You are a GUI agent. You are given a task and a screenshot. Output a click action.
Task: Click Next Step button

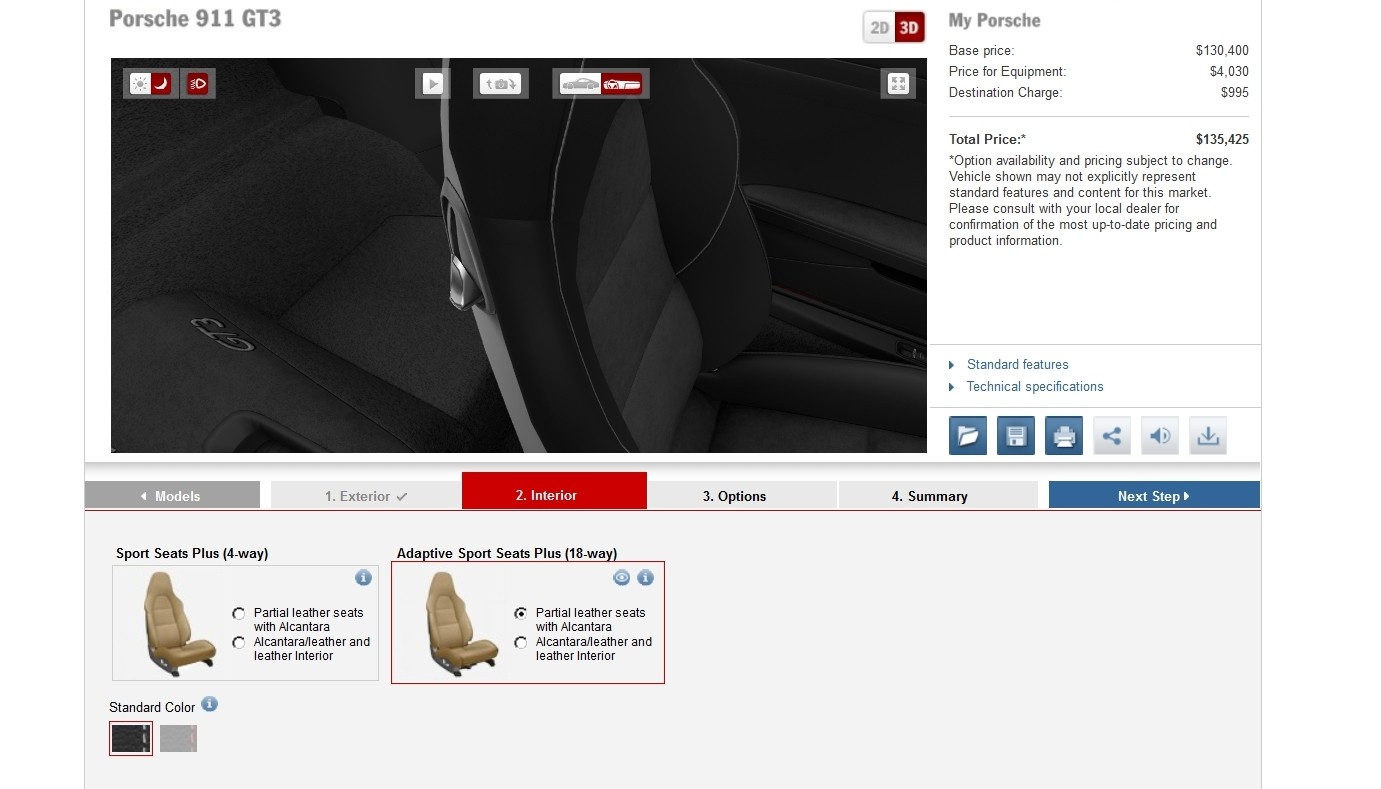click(1154, 496)
